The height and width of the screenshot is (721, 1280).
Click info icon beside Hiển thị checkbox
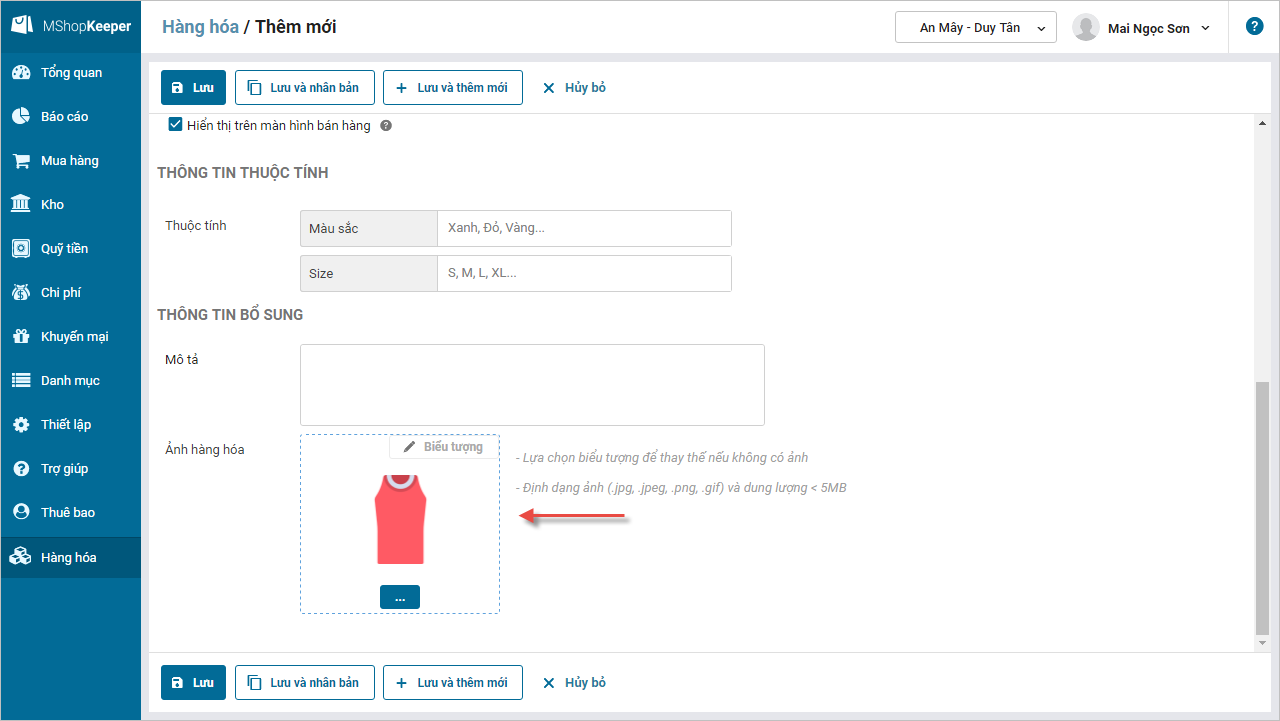coord(386,126)
